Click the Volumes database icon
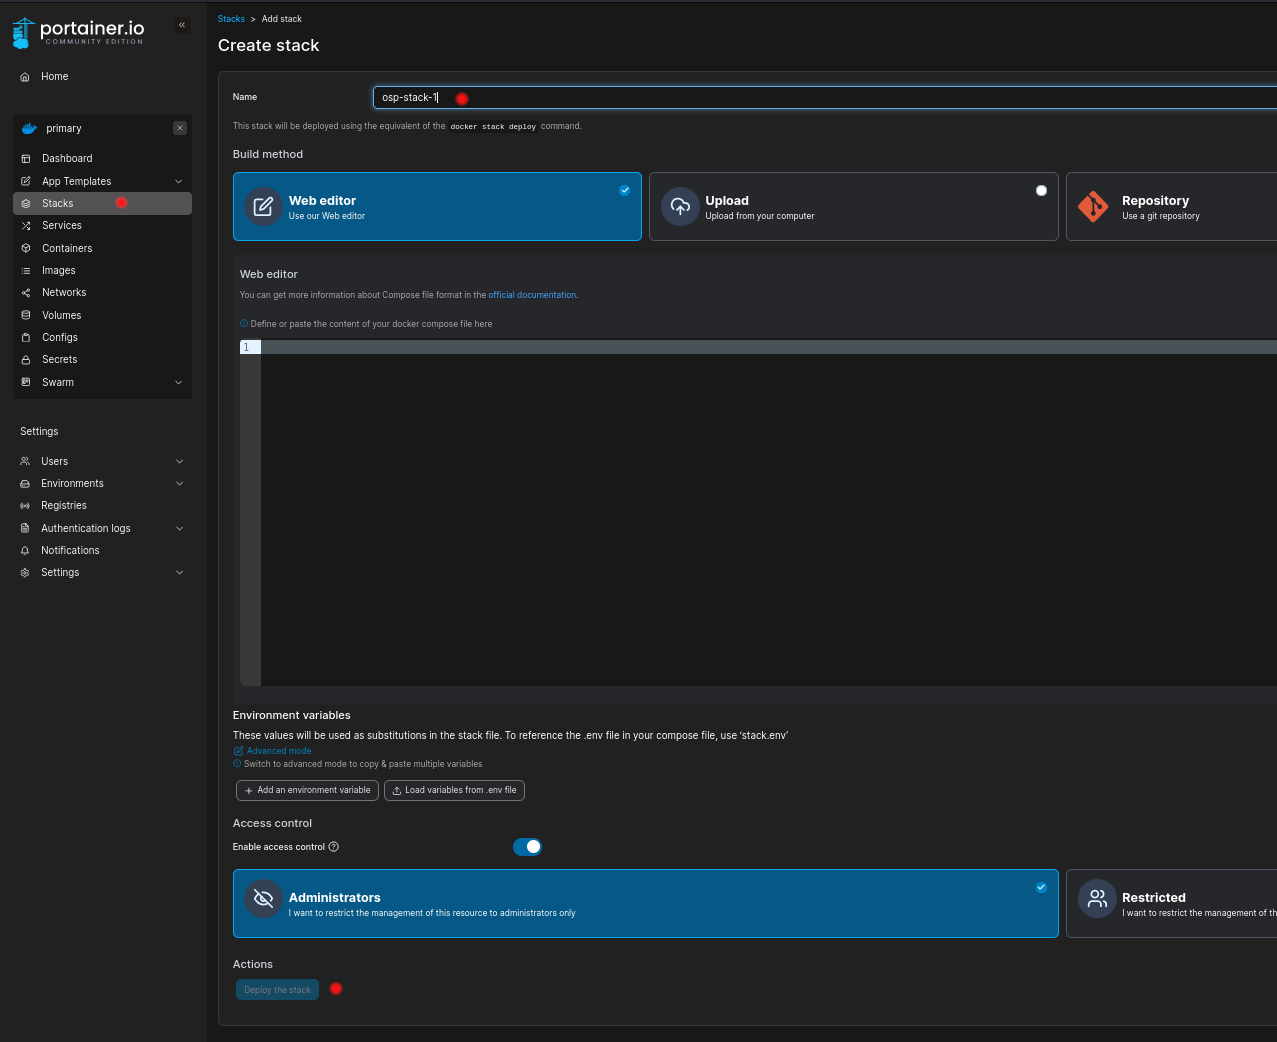Screen dimensions: 1277x1042 tap(26, 315)
